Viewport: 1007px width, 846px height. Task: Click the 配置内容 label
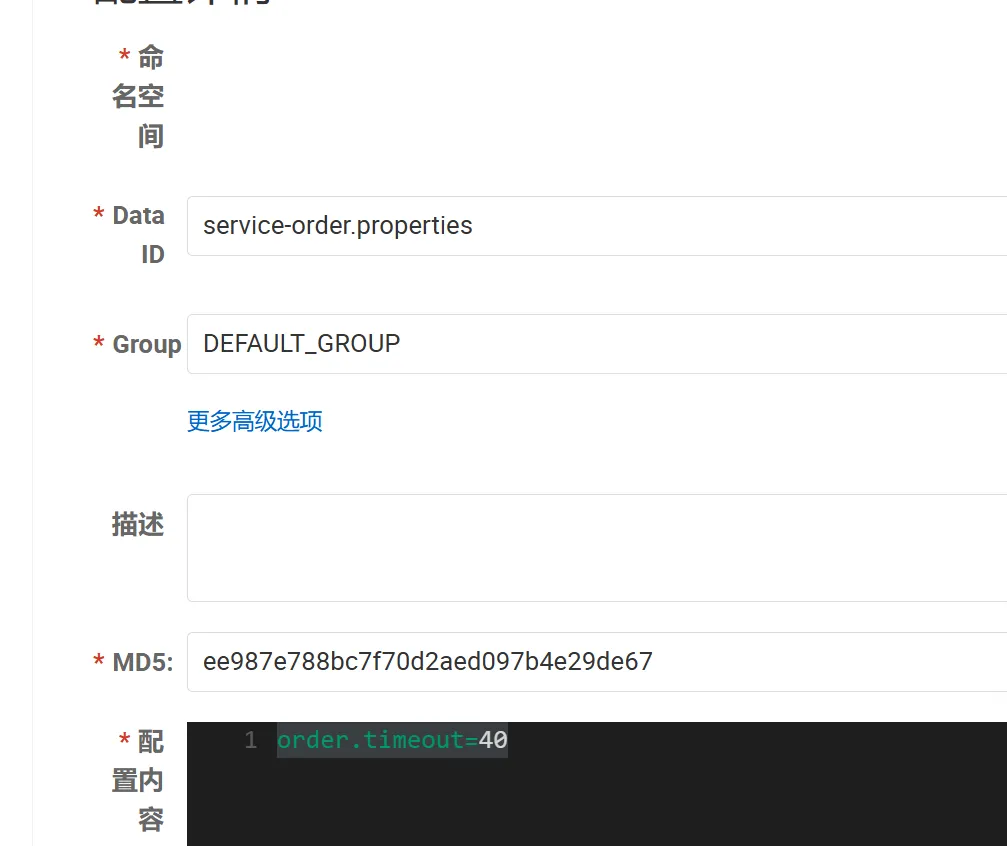[x=139, y=780]
